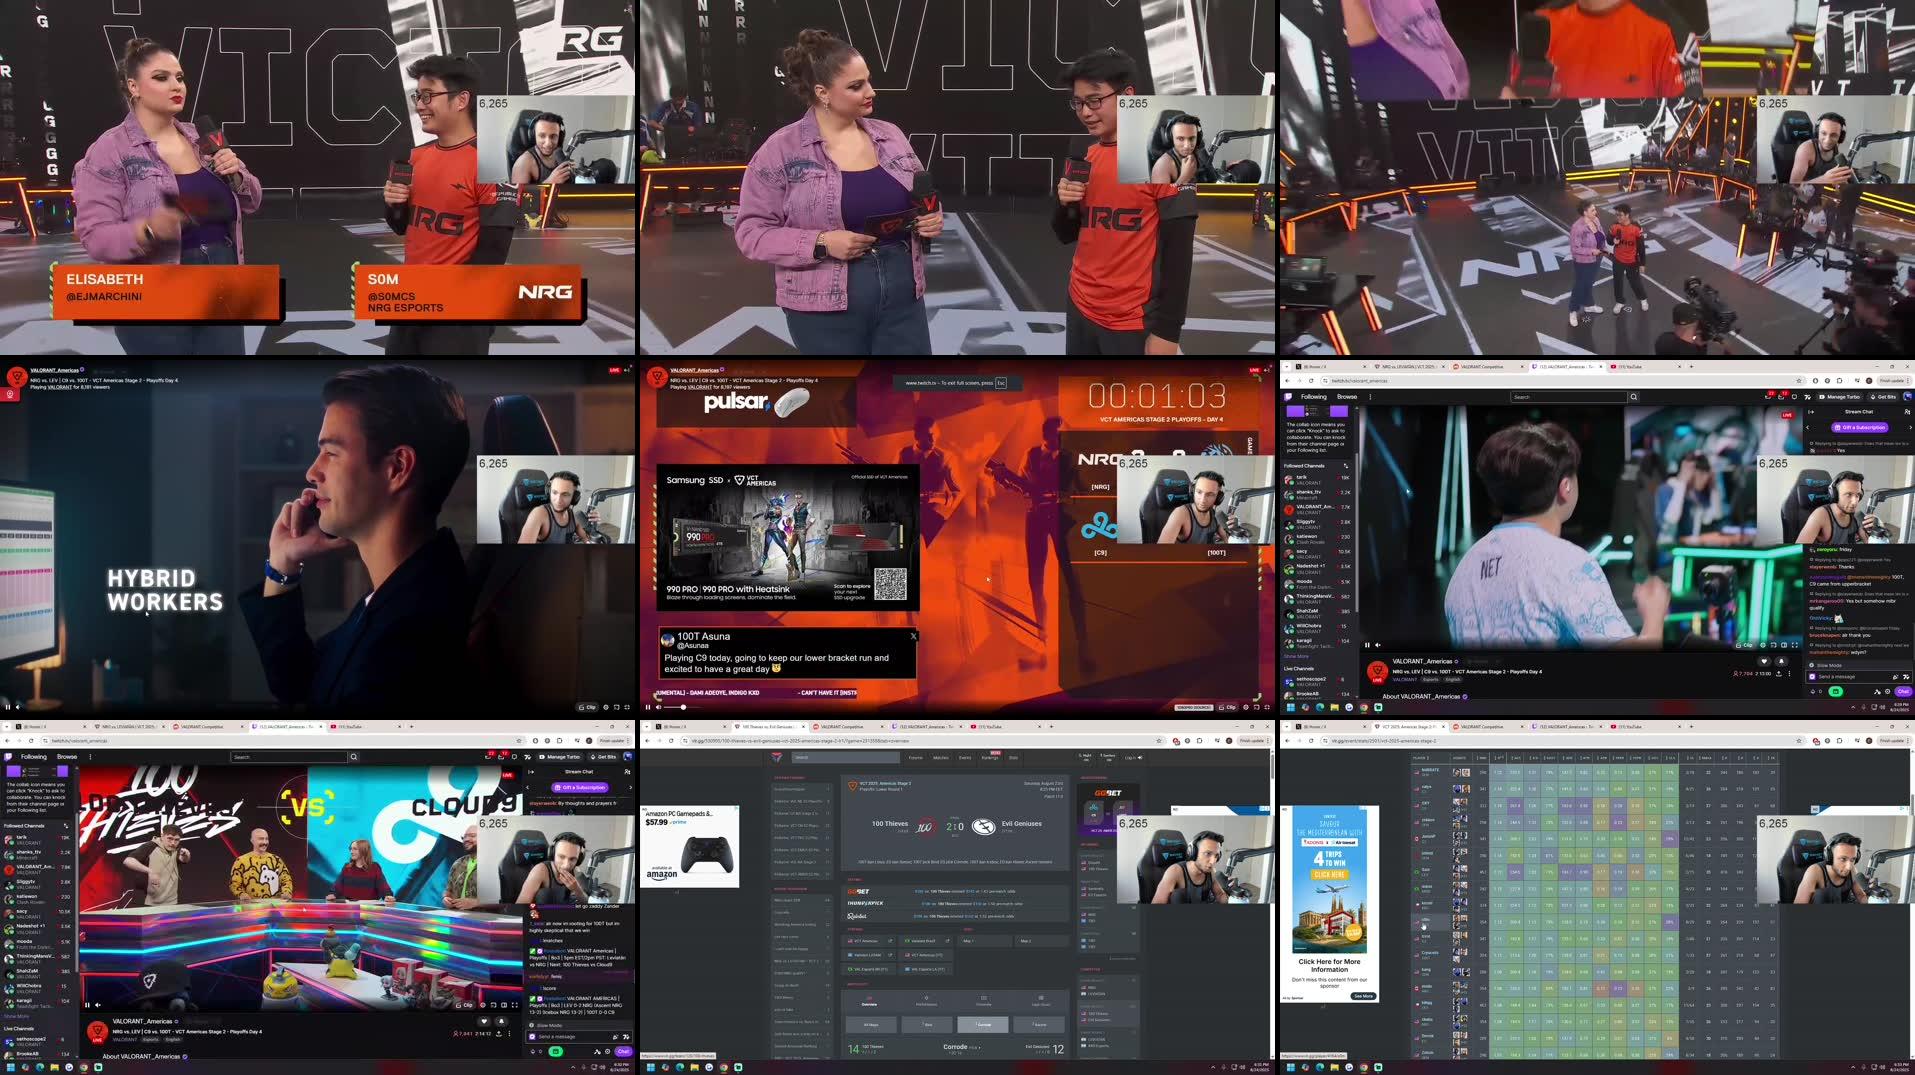Open VCT Americas stream link on VLR match page

tap(869, 941)
